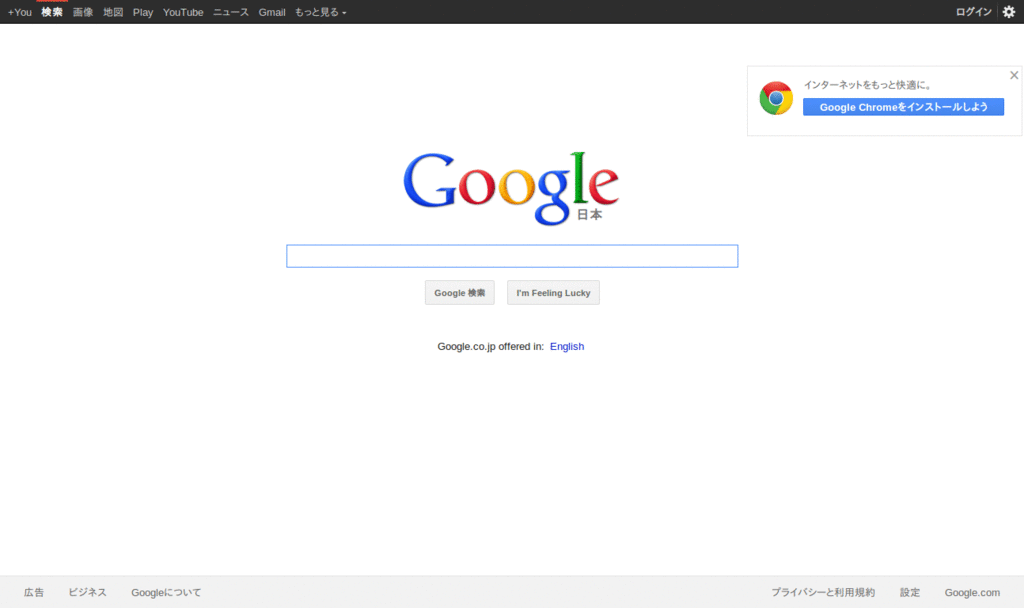The image size is (1024, 608).
Task: Open Gmail in top bar
Action: pos(272,12)
